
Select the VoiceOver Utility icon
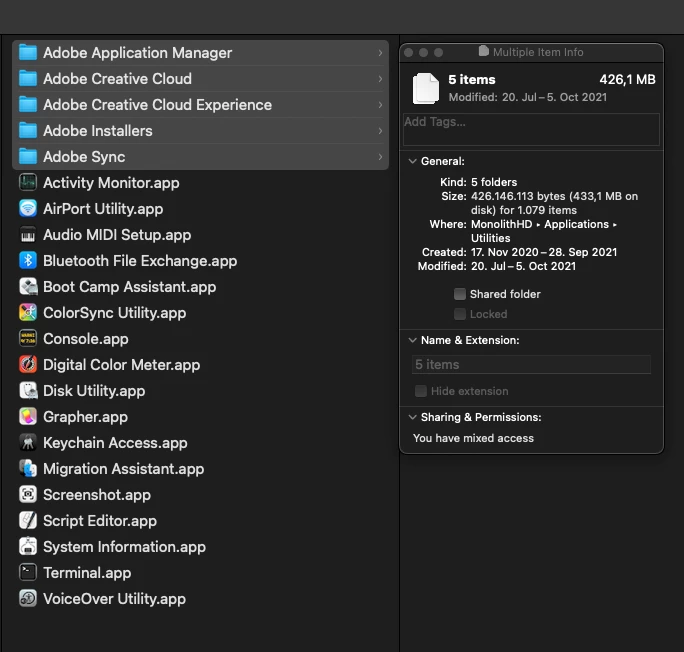pos(28,599)
